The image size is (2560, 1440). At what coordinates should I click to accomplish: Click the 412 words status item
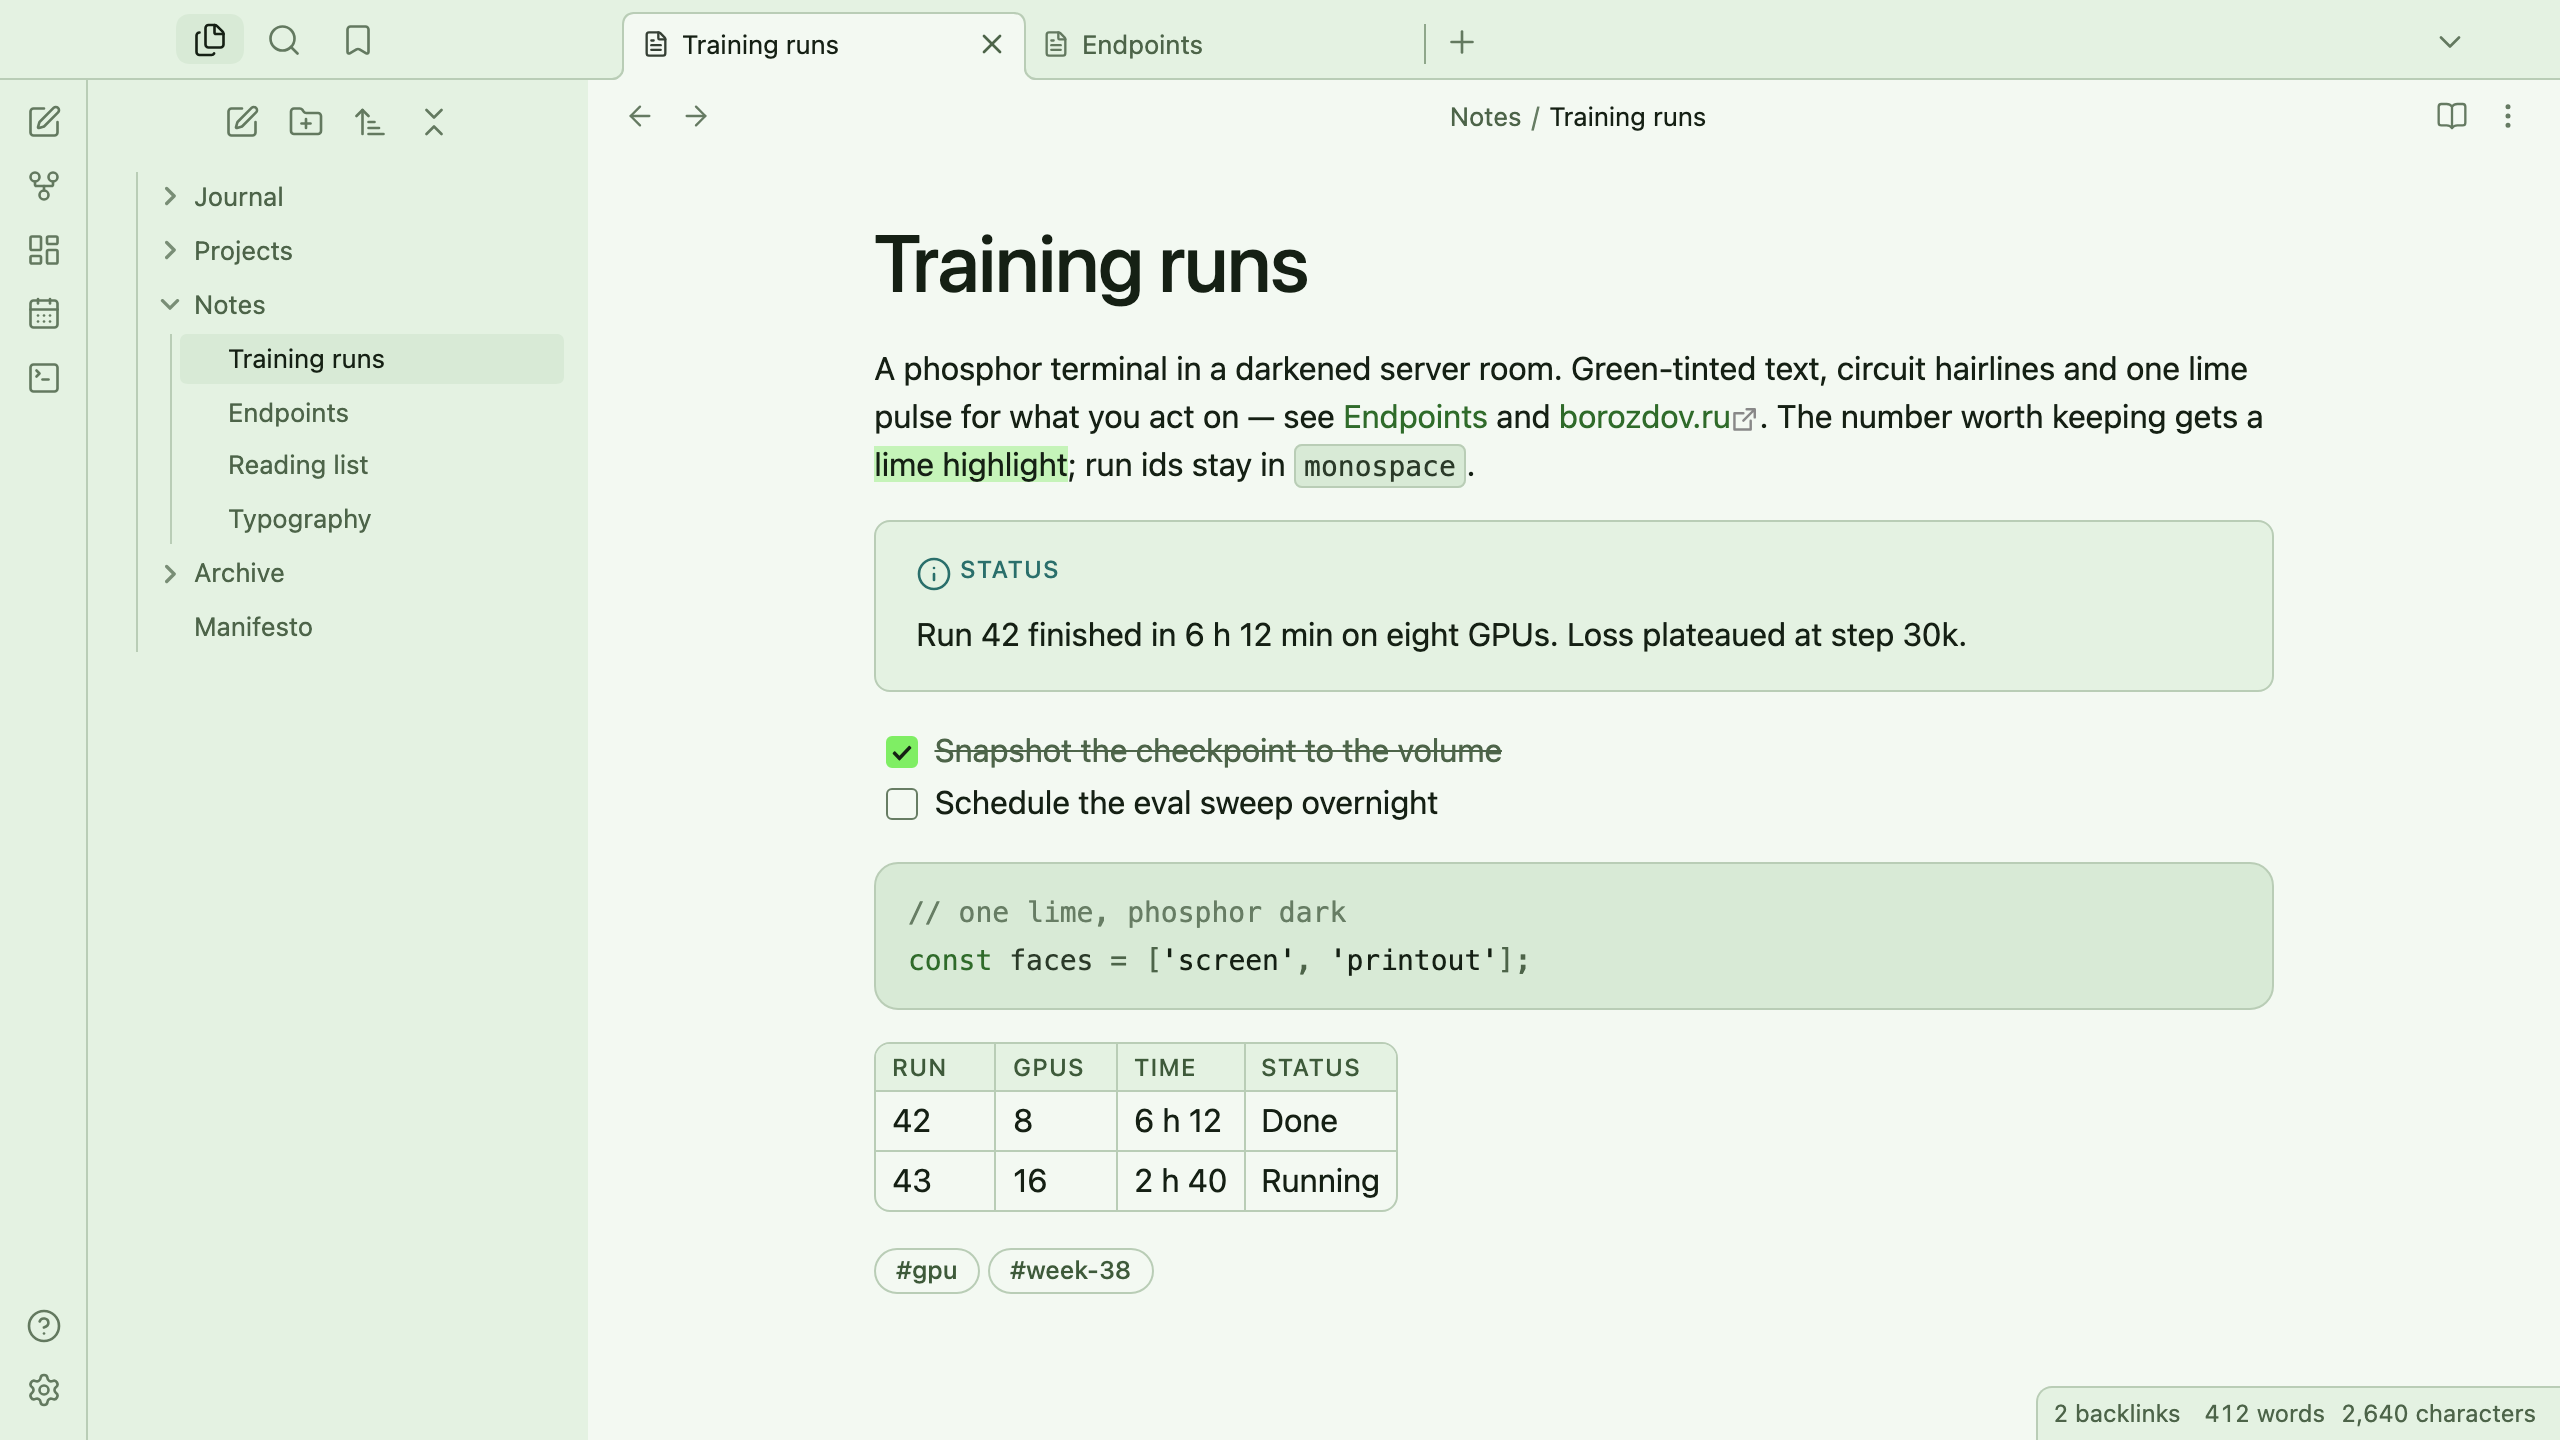click(2264, 1414)
